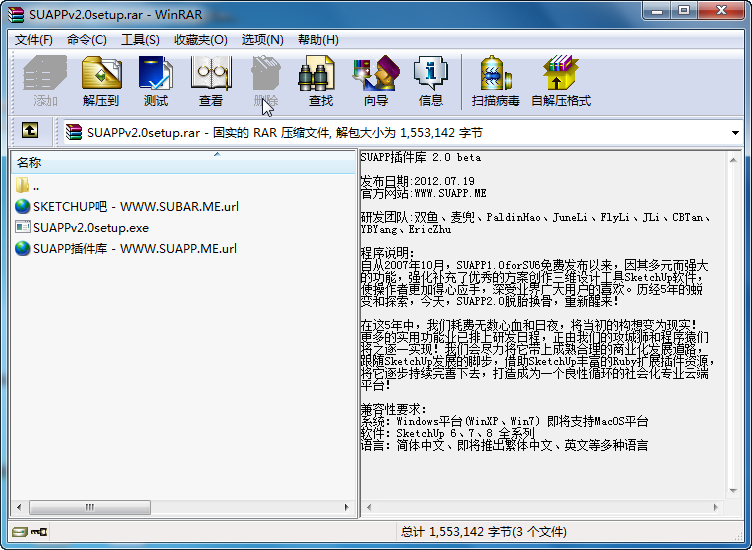Click WinRAR icon in title bar

[x=16, y=14]
